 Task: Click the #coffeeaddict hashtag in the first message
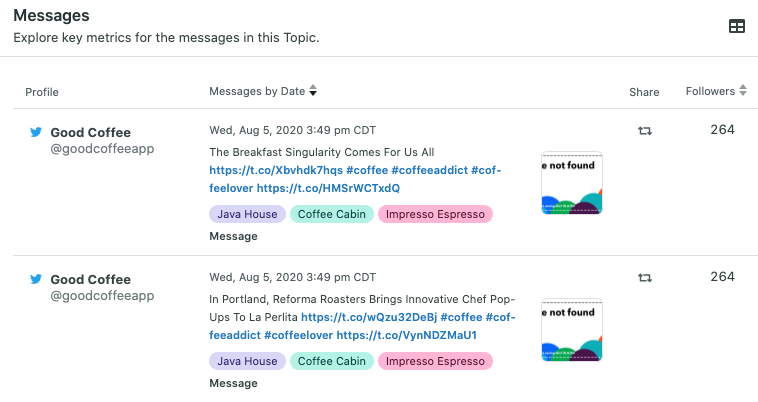click(430, 170)
